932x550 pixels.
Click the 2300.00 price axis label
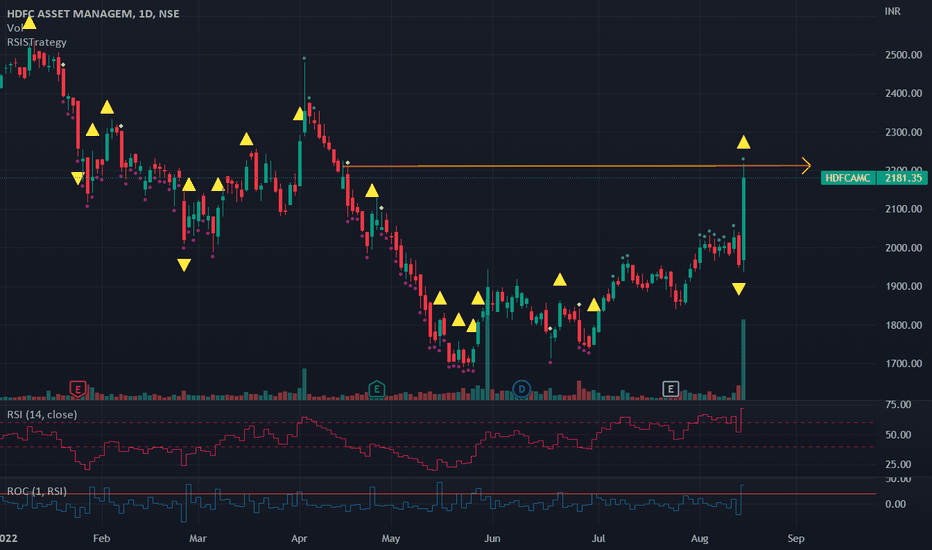(x=903, y=132)
